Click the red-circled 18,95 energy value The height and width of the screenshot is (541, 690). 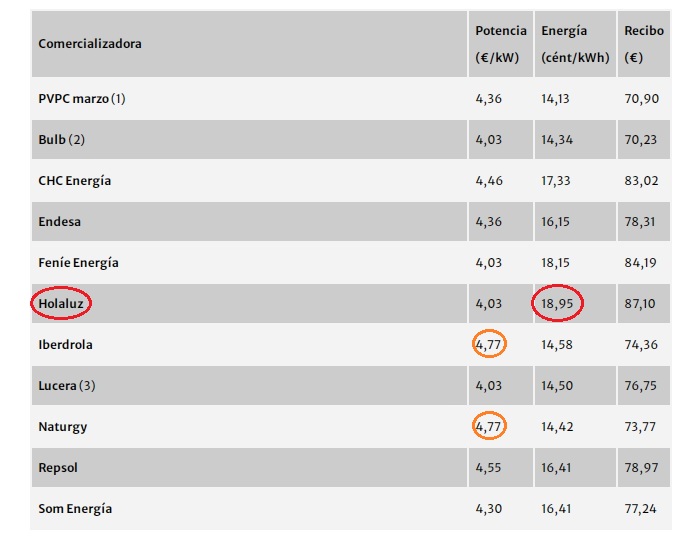pyautogui.click(x=558, y=303)
